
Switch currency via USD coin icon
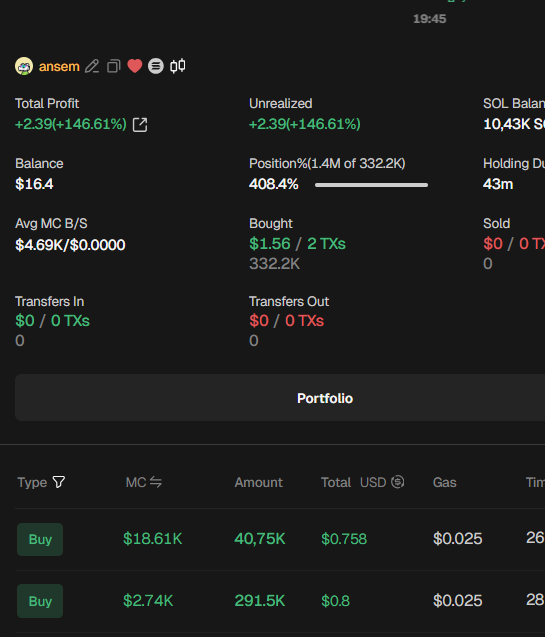(x=398, y=482)
